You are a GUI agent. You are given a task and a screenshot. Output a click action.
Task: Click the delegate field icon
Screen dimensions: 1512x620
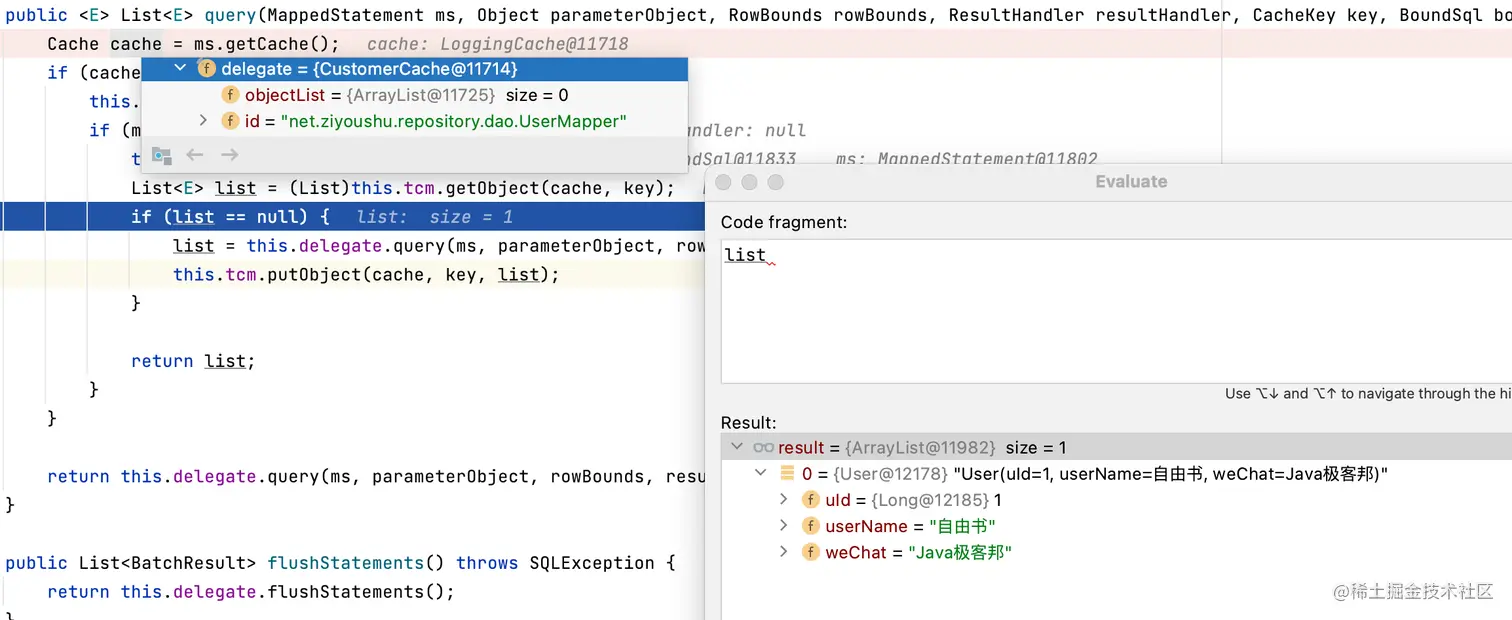pyautogui.click(x=207, y=69)
